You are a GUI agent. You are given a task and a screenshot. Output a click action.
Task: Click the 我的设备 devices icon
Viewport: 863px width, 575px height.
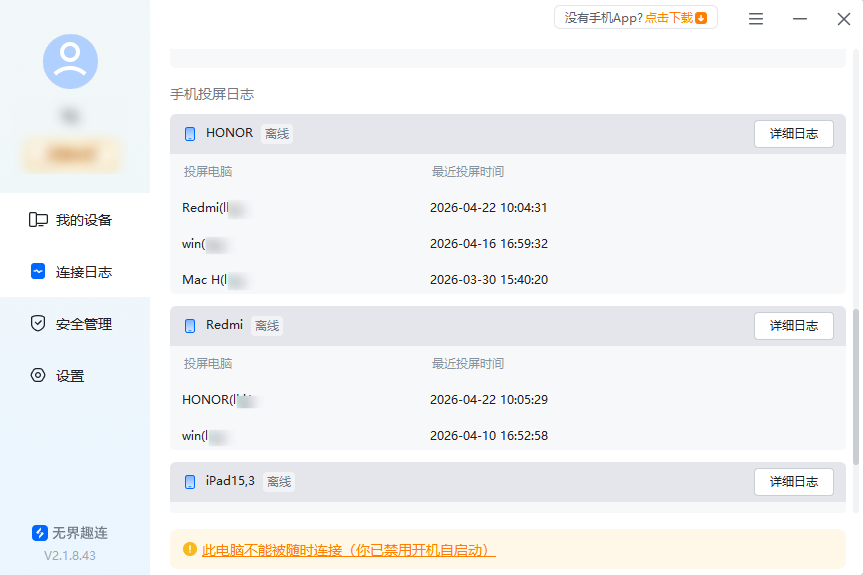[x=38, y=220]
